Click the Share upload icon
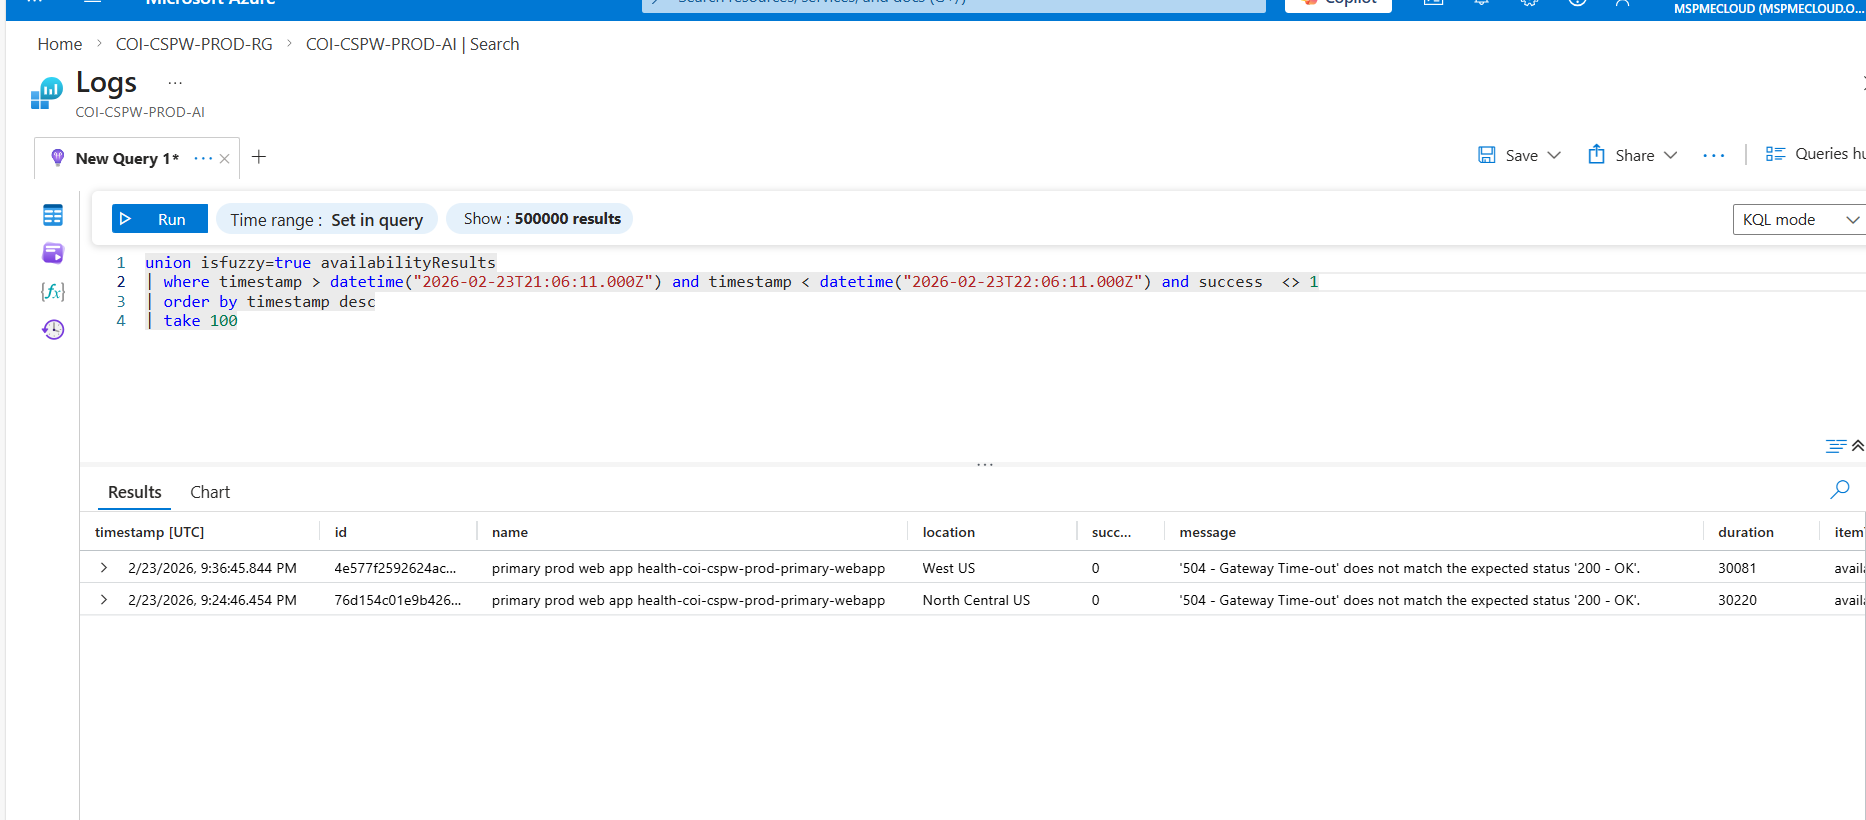This screenshot has width=1866, height=820. click(1597, 154)
